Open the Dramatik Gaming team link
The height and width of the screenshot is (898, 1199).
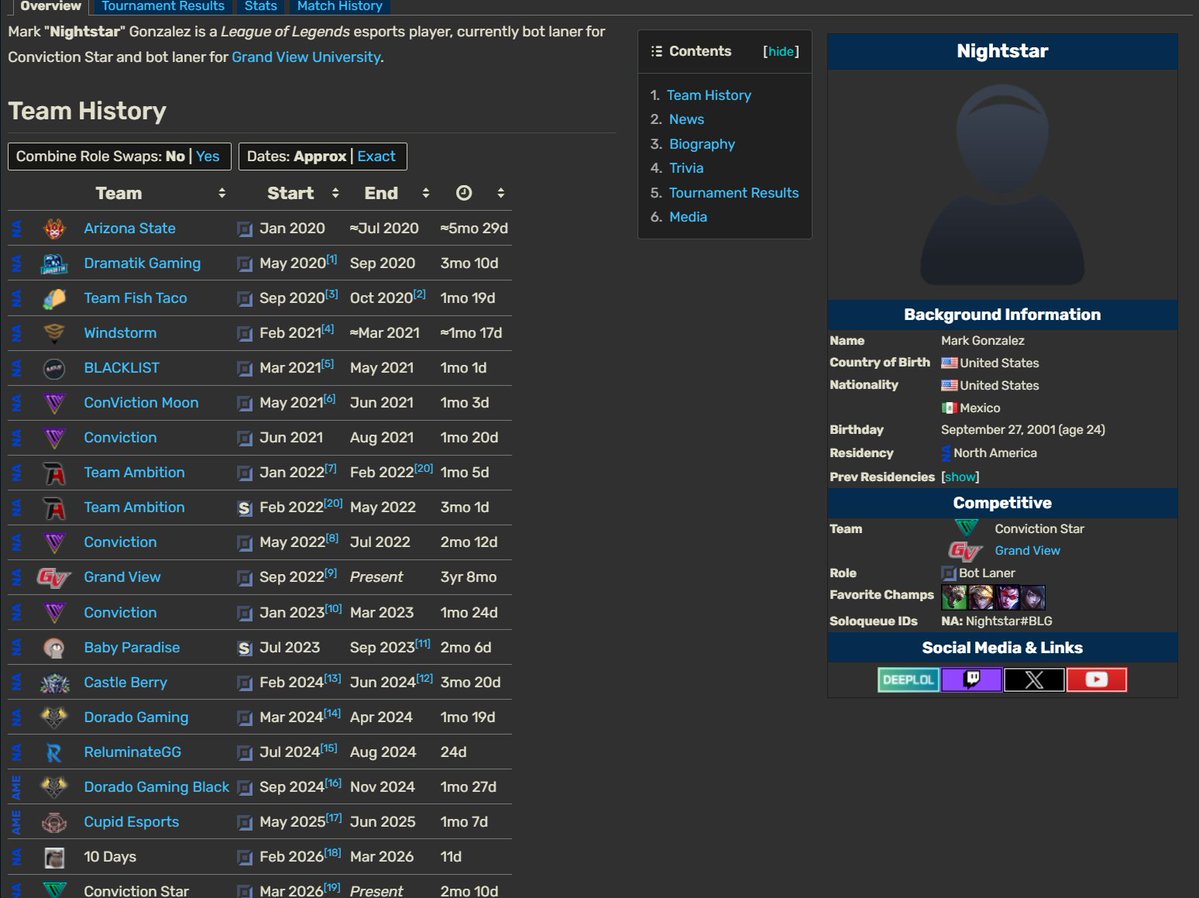pos(142,263)
